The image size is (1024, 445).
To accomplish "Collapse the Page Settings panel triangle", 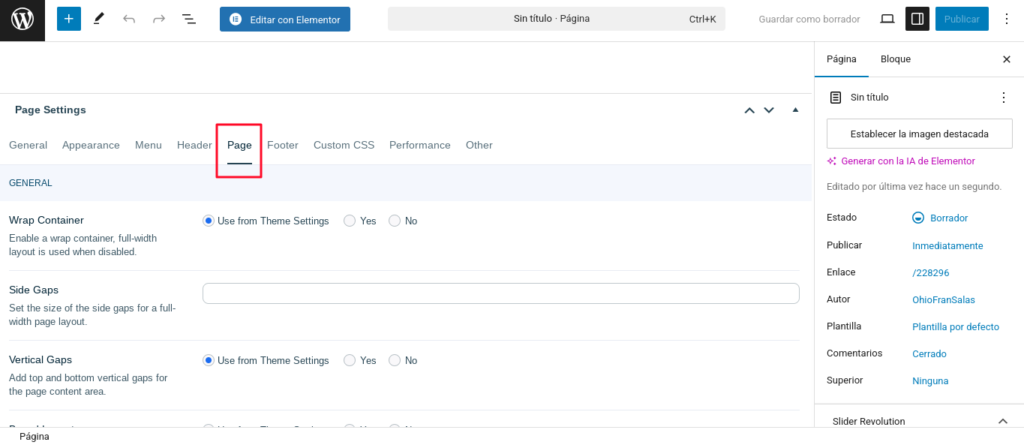I will click(795, 110).
